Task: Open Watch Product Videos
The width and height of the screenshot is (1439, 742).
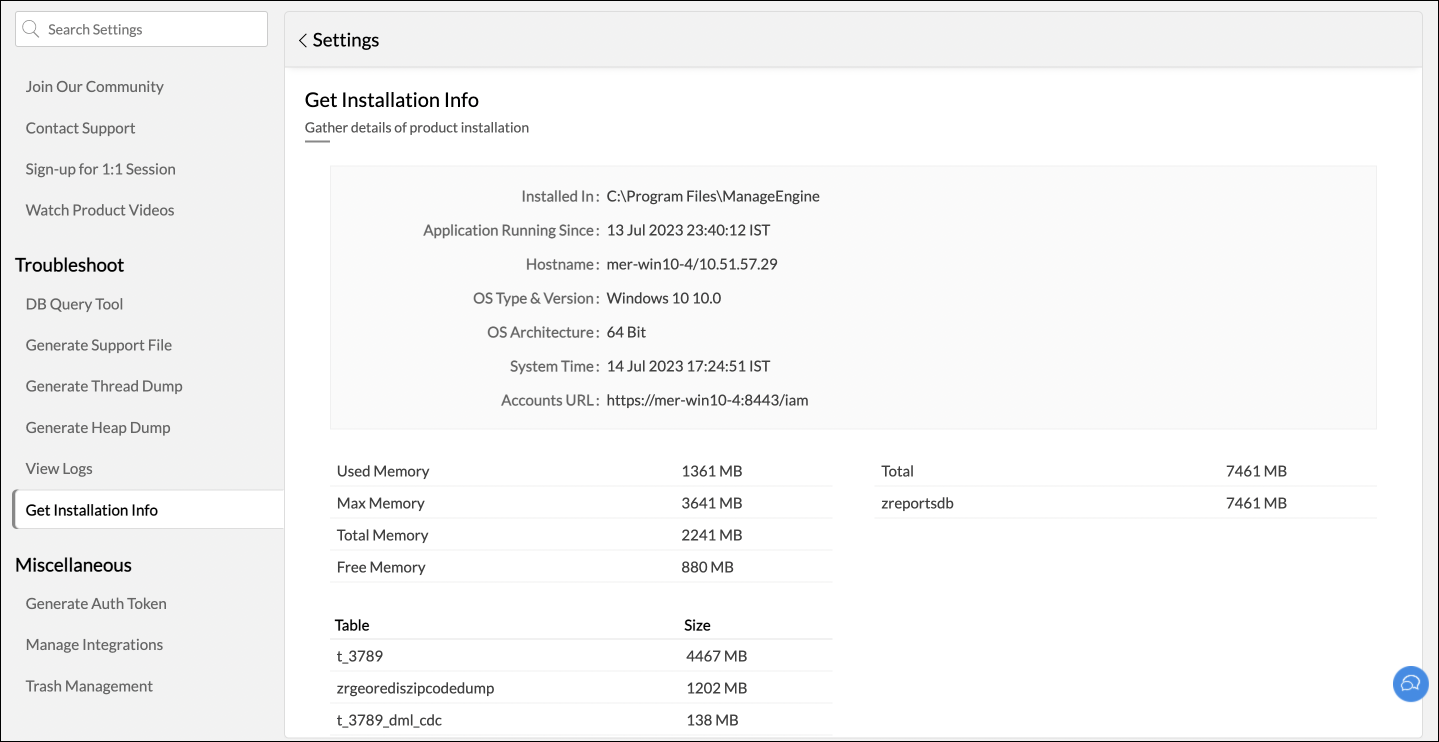Action: click(100, 210)
